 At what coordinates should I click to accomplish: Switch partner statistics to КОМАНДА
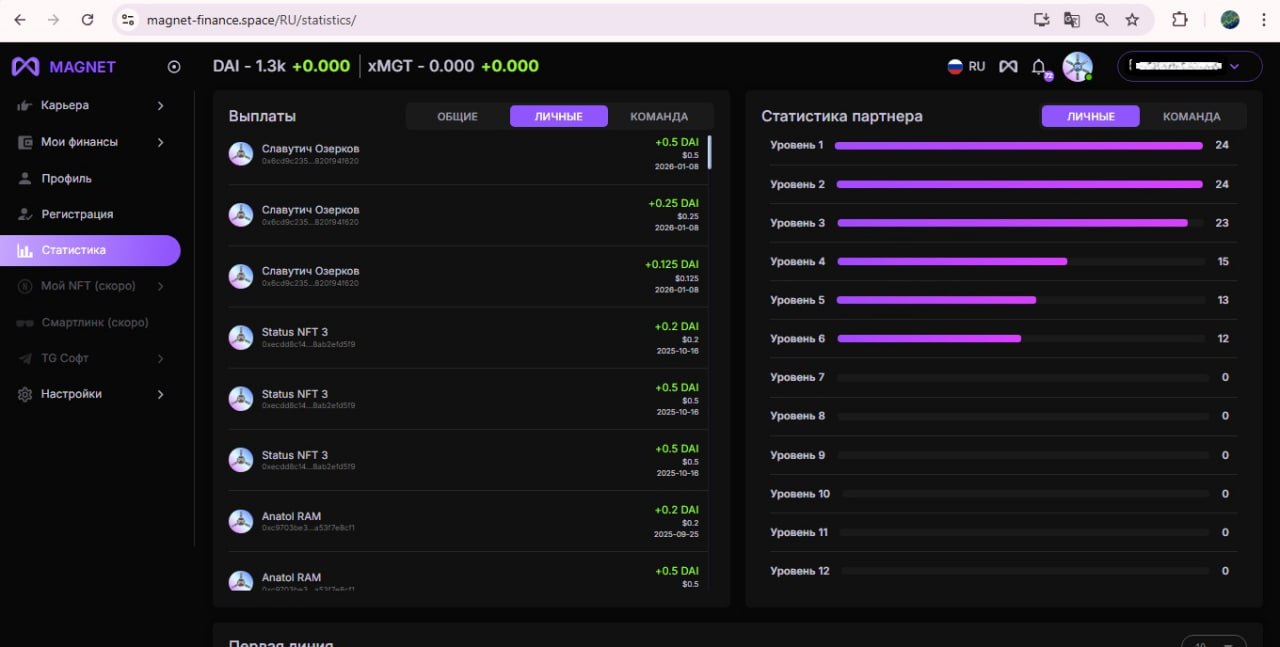click(1191, 116)
